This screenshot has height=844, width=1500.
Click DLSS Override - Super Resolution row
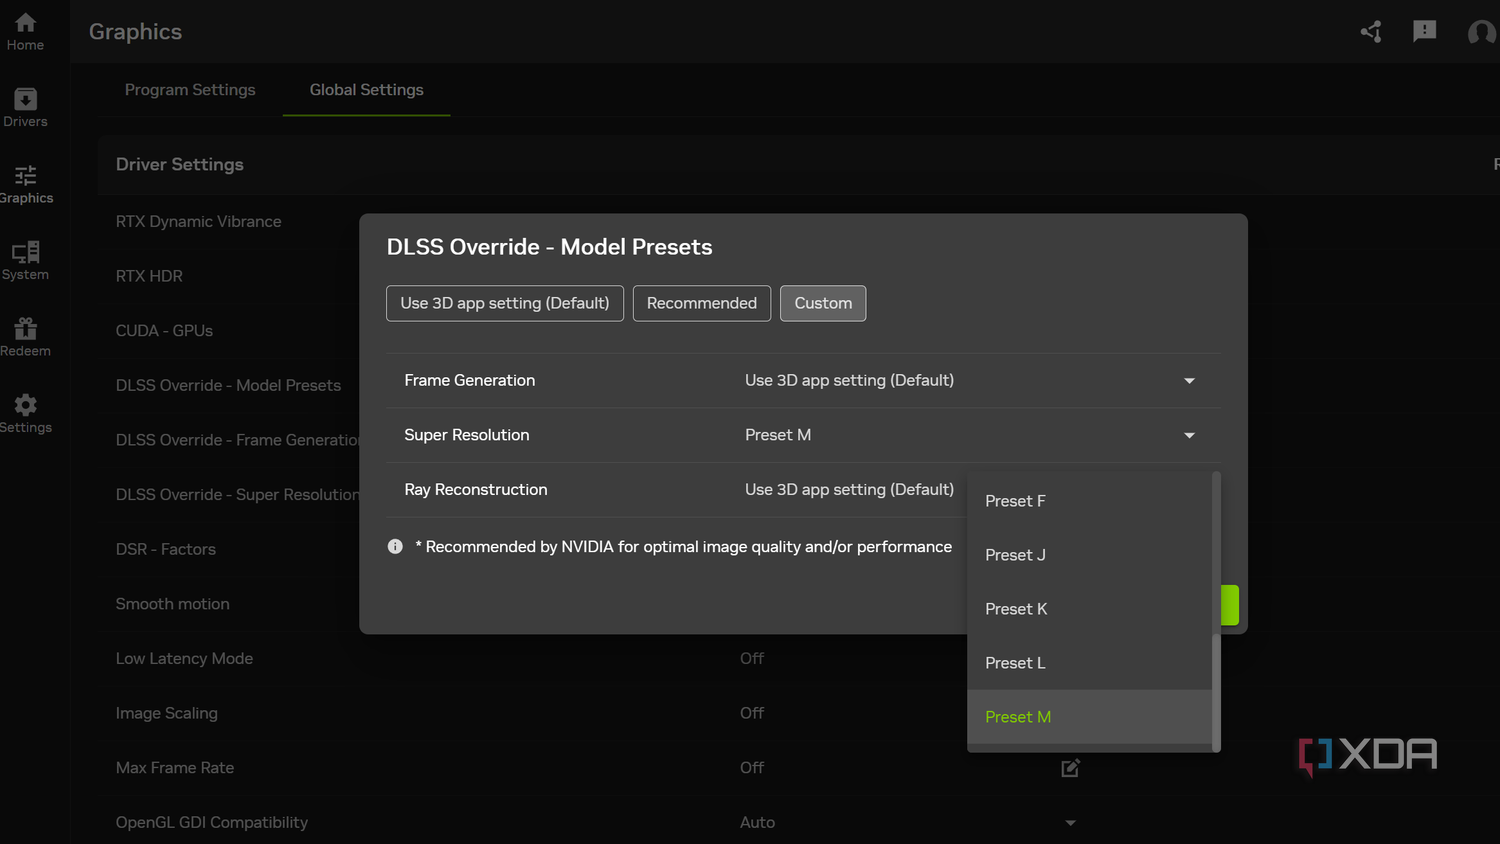(237, 495)
